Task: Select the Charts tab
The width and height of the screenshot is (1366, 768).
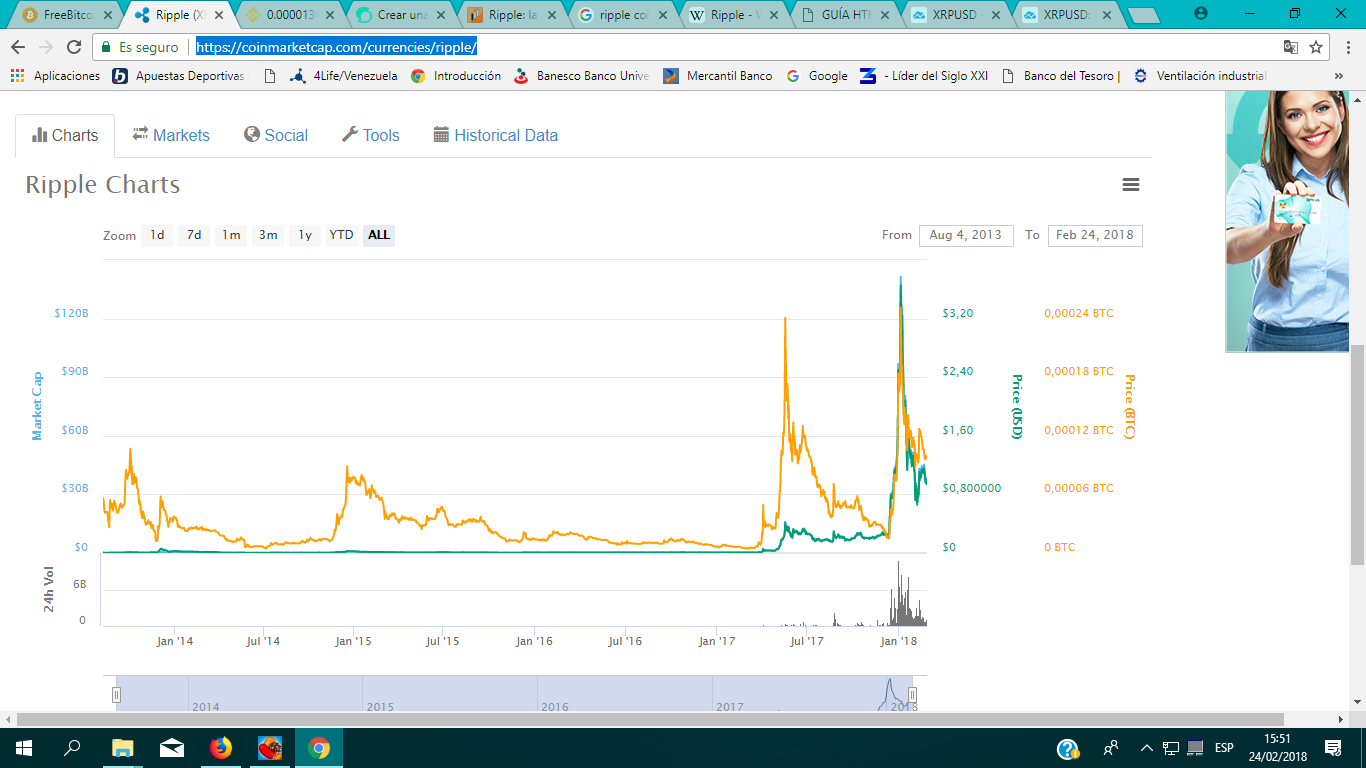Action: pyautogui.click(x=65, y=135)
